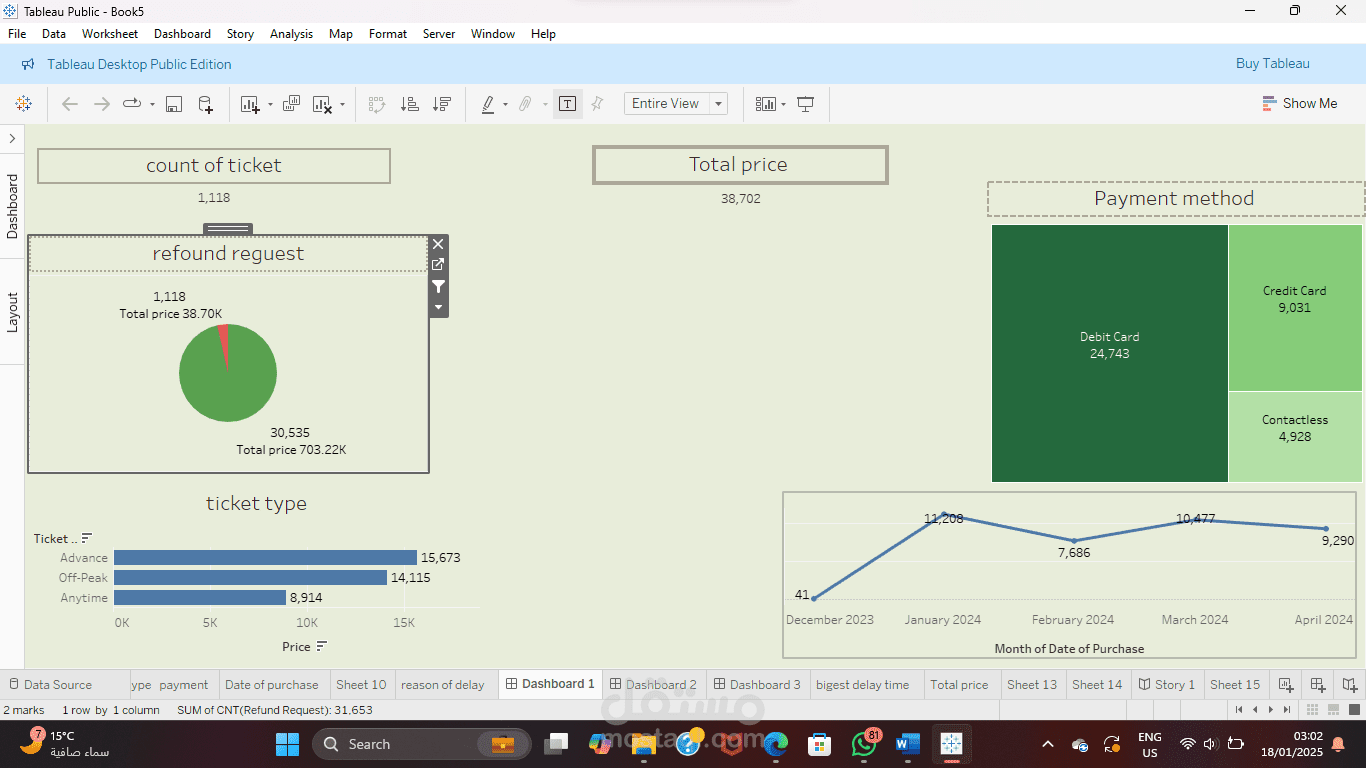The image size is (1366, 768).
Task: Open the Clear Sheet dropdown arrow
Action: pos(341,103)
